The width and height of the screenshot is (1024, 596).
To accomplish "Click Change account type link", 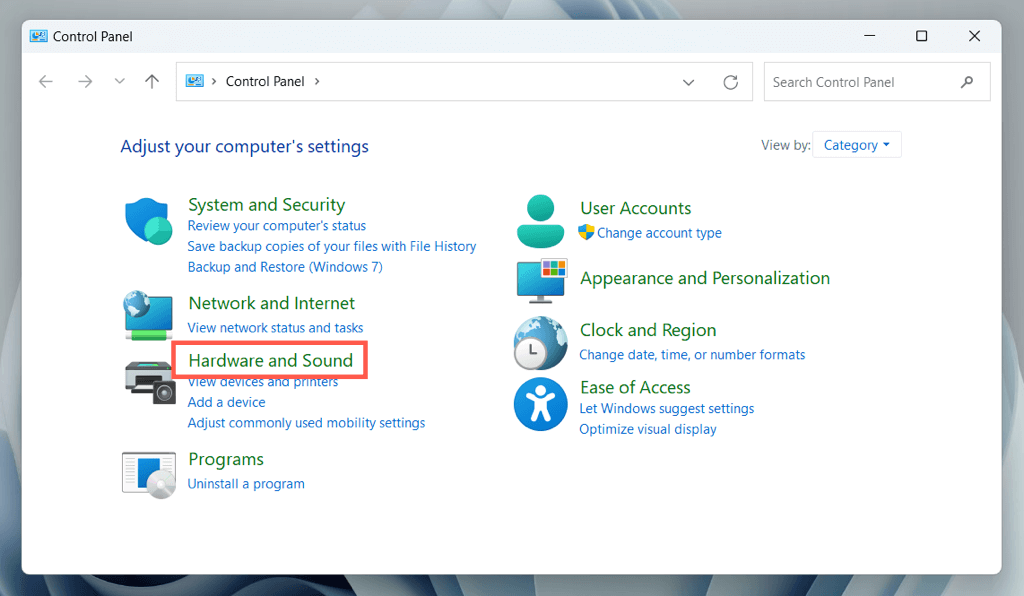I will tap(659, 233).
